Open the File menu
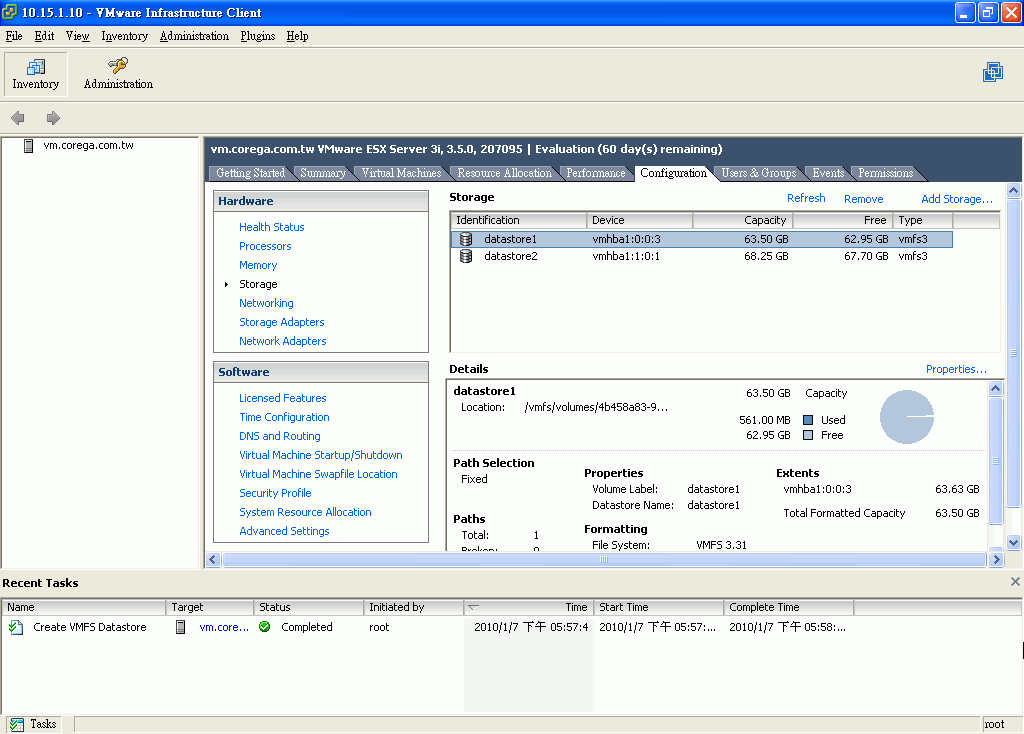The height and width of the screenshot is (734, 1024). tap(14, 36)
